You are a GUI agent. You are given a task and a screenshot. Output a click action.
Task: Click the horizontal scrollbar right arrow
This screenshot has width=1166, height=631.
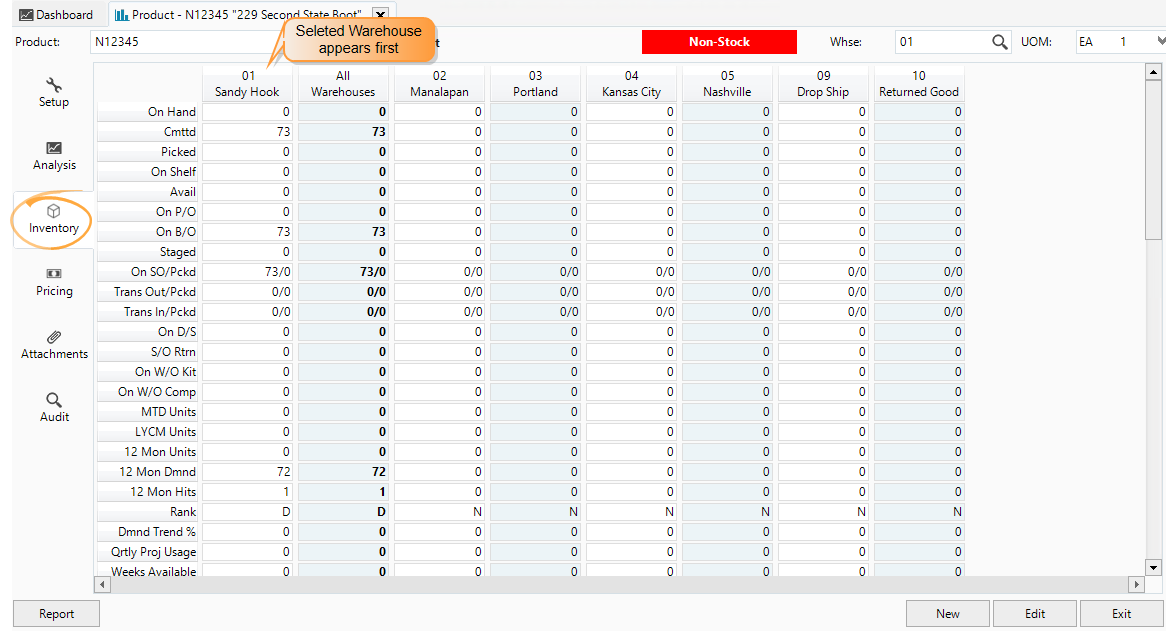tap(1137, 584)
